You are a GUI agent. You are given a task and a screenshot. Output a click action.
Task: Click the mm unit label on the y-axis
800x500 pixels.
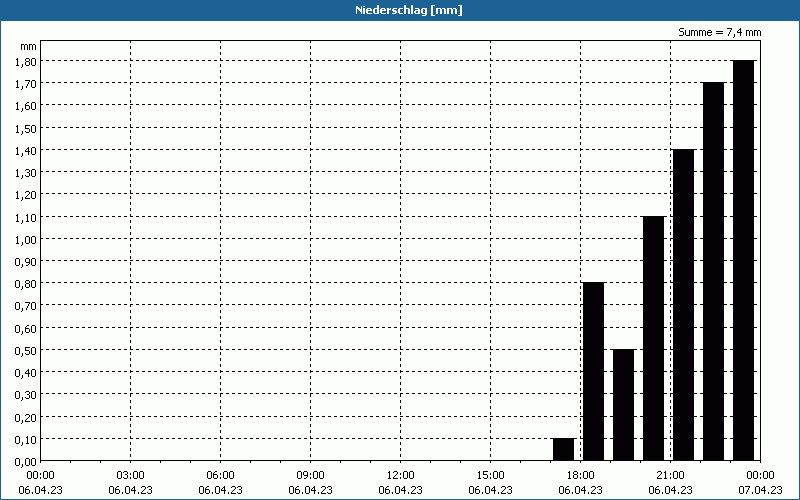coord(29,46)
